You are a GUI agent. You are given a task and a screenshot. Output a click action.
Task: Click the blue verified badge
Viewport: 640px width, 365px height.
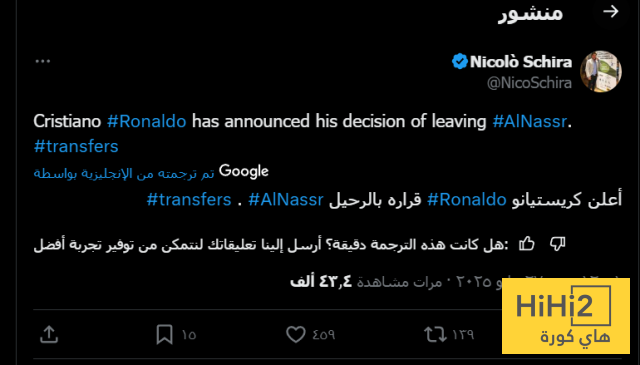click(x=460, y=62)
